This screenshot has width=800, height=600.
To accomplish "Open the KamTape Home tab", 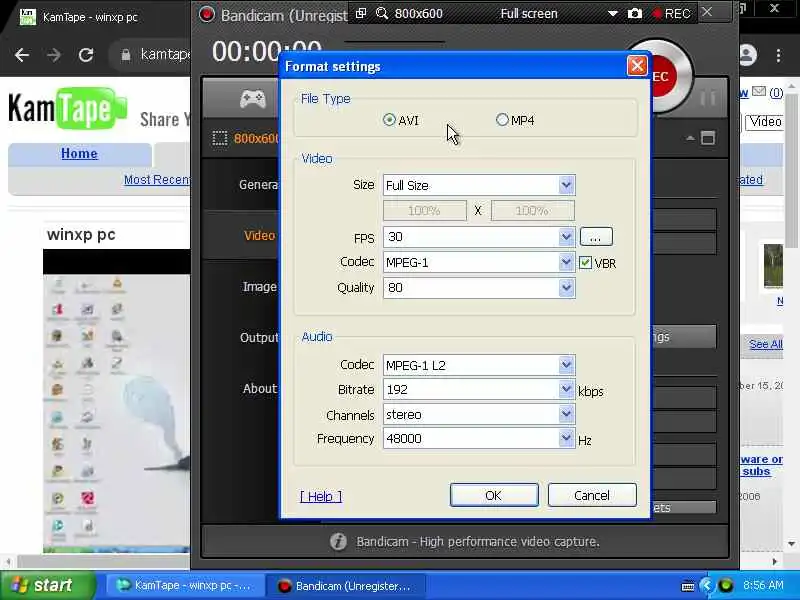I will (x=79, y=154).
